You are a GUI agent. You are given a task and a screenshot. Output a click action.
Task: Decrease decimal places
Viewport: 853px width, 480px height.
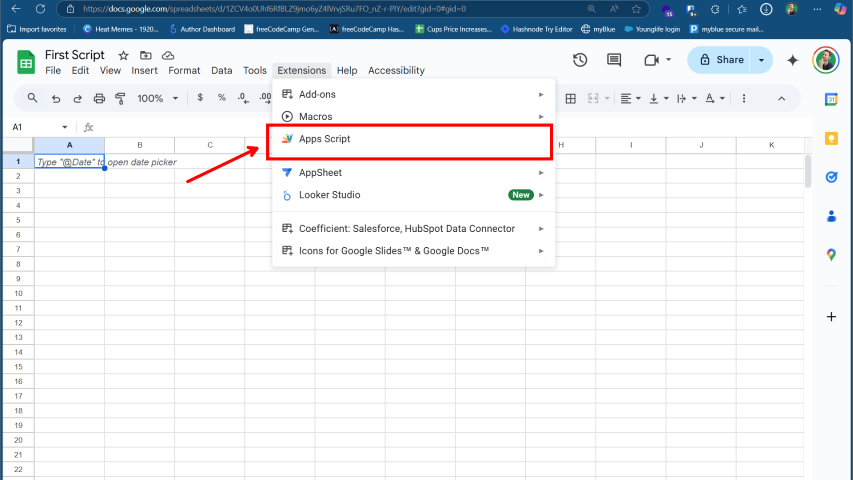point(243,98)
